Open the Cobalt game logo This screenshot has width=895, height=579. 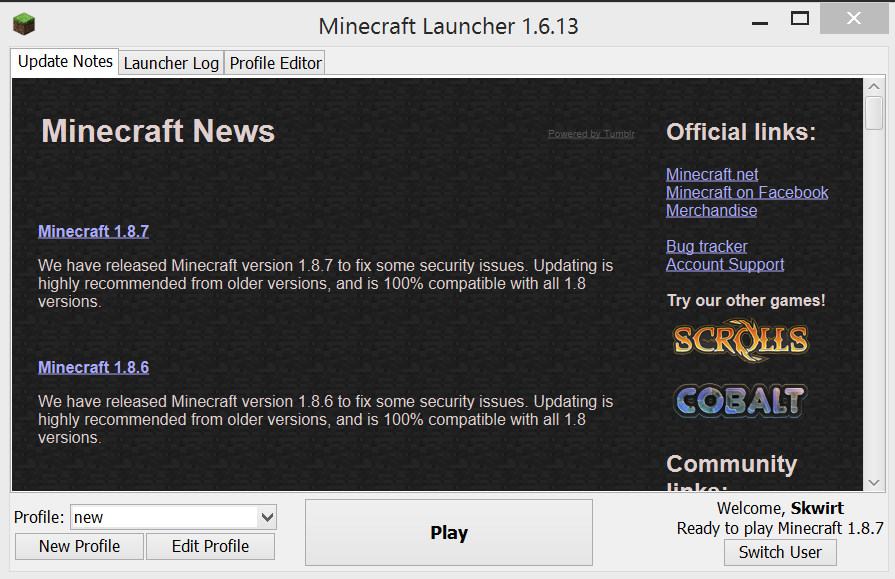click(740, 400)
